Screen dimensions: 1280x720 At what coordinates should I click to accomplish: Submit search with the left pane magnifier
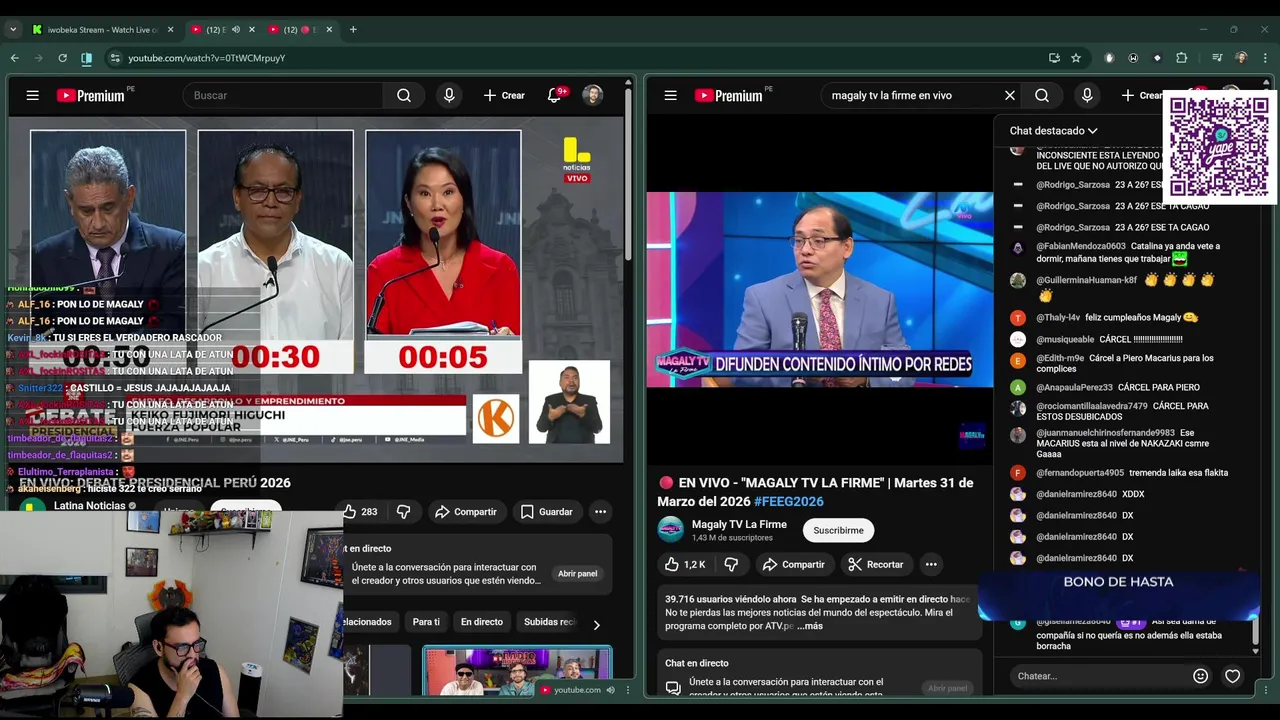pyautogui.click(x=404, y=95)
